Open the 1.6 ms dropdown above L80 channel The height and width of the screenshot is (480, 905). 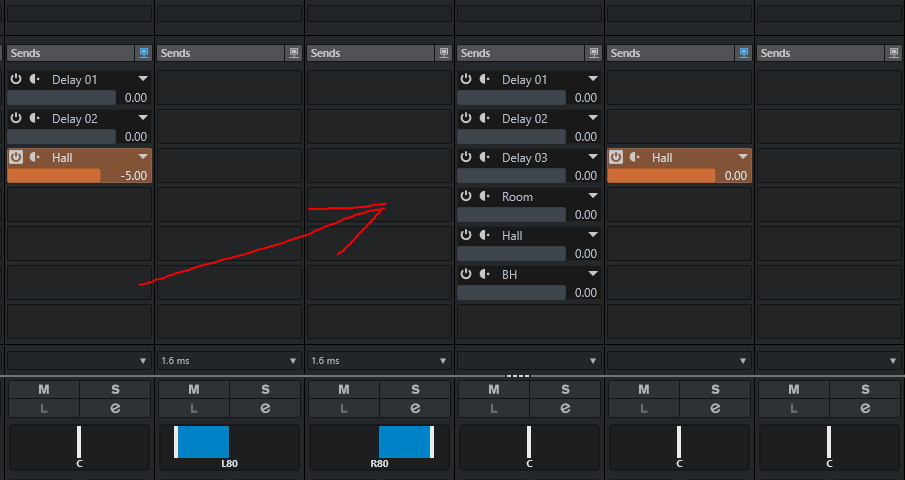(230, 360)
